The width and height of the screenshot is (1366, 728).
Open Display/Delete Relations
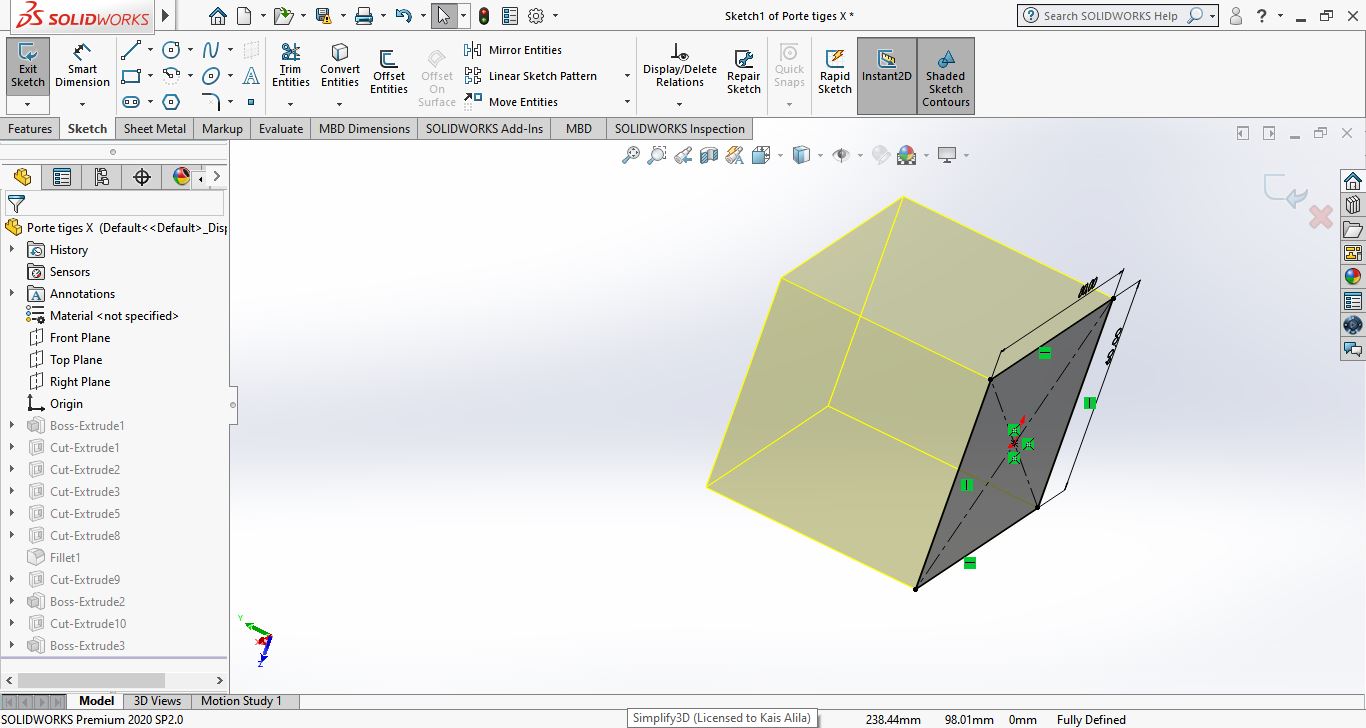(680, 65)
